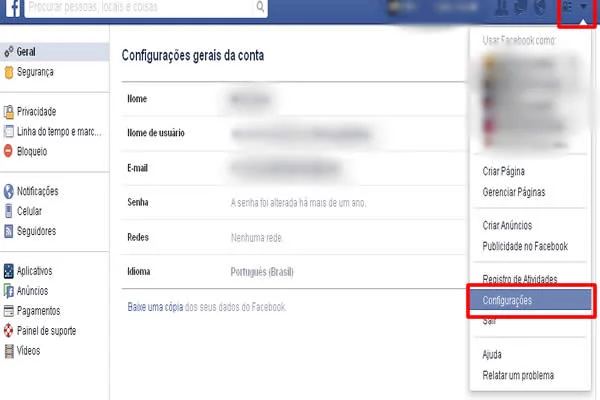Click 'A senha foi alterada' text

(298, 203)
